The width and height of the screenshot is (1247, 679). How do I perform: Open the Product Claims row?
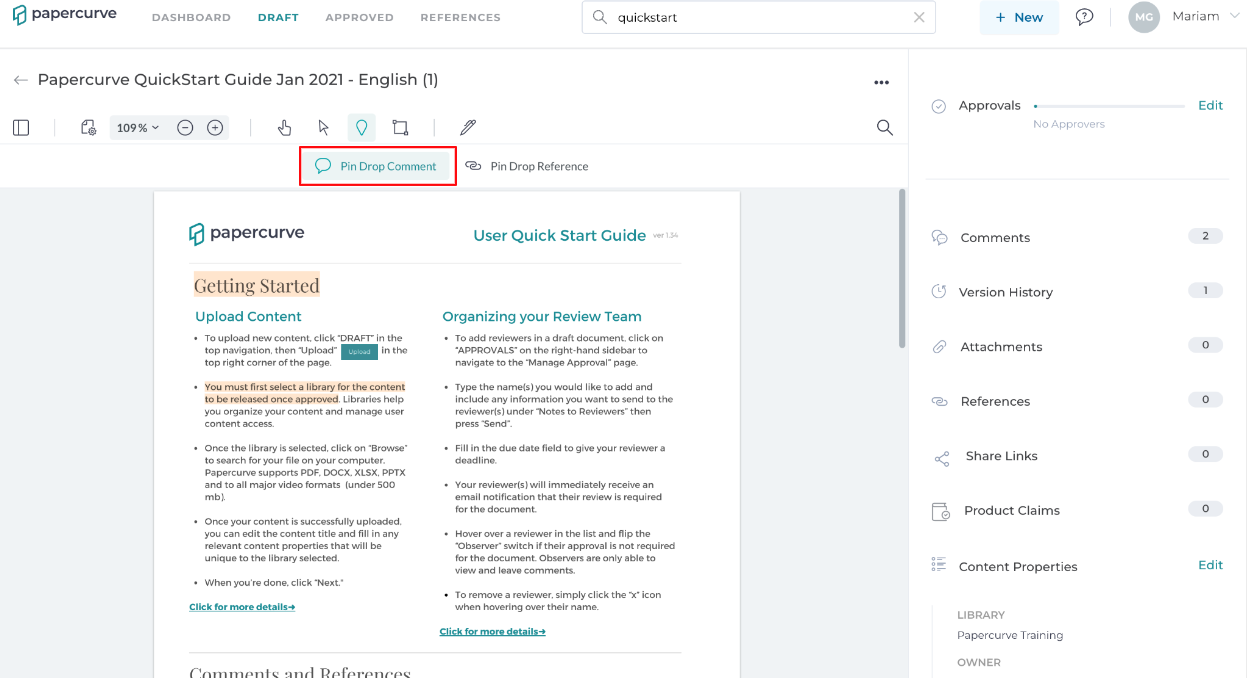pos(1076,510)
